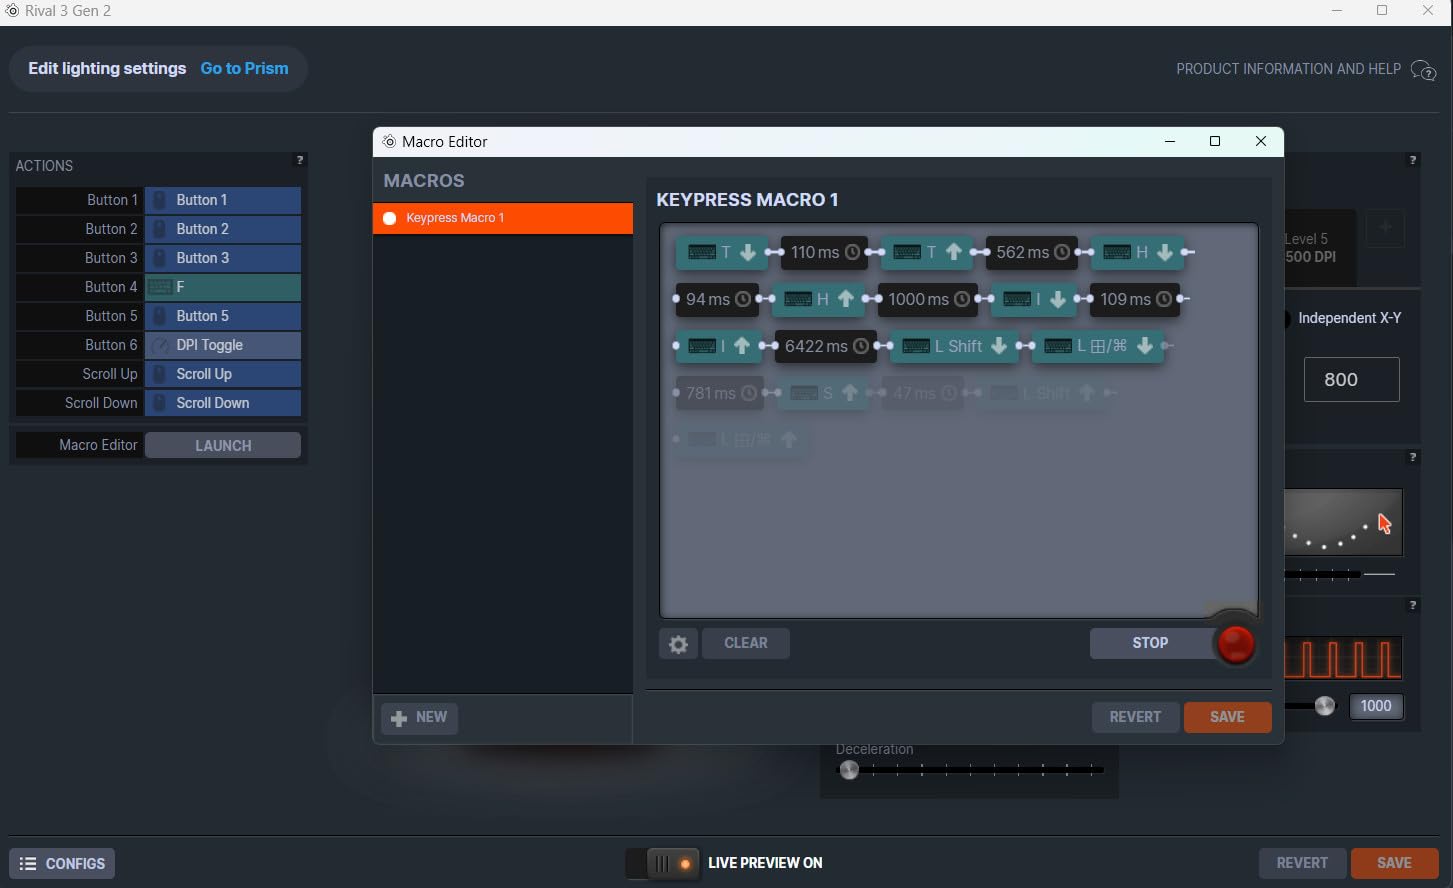This screenshot has height=888, width=1453.
Task: Click the Deceleration slider handle
Action: click(849, 770)
